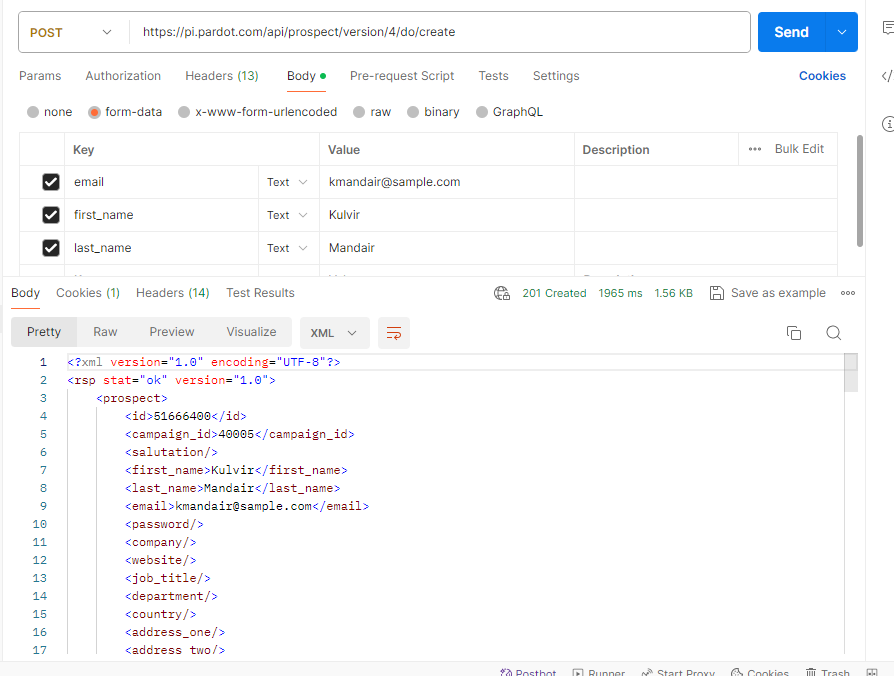The image size is (894, 676).
Task: Open the Text type dropdown for email
Action: 287,182
